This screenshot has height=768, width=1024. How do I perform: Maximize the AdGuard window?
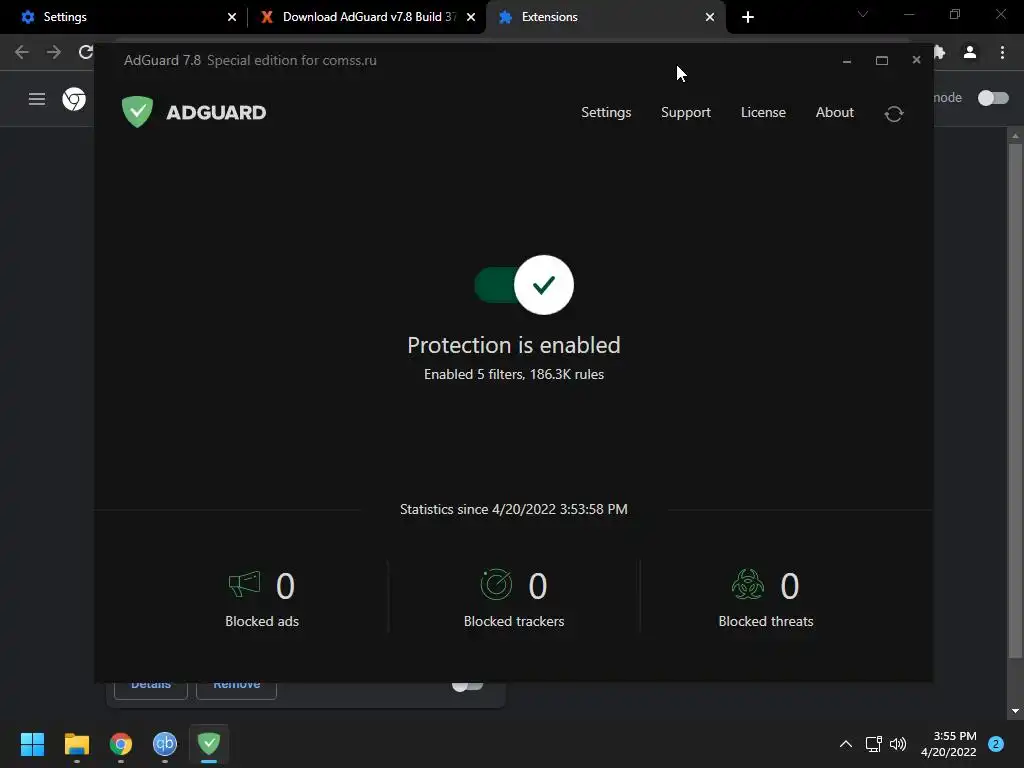pos(882,61)
